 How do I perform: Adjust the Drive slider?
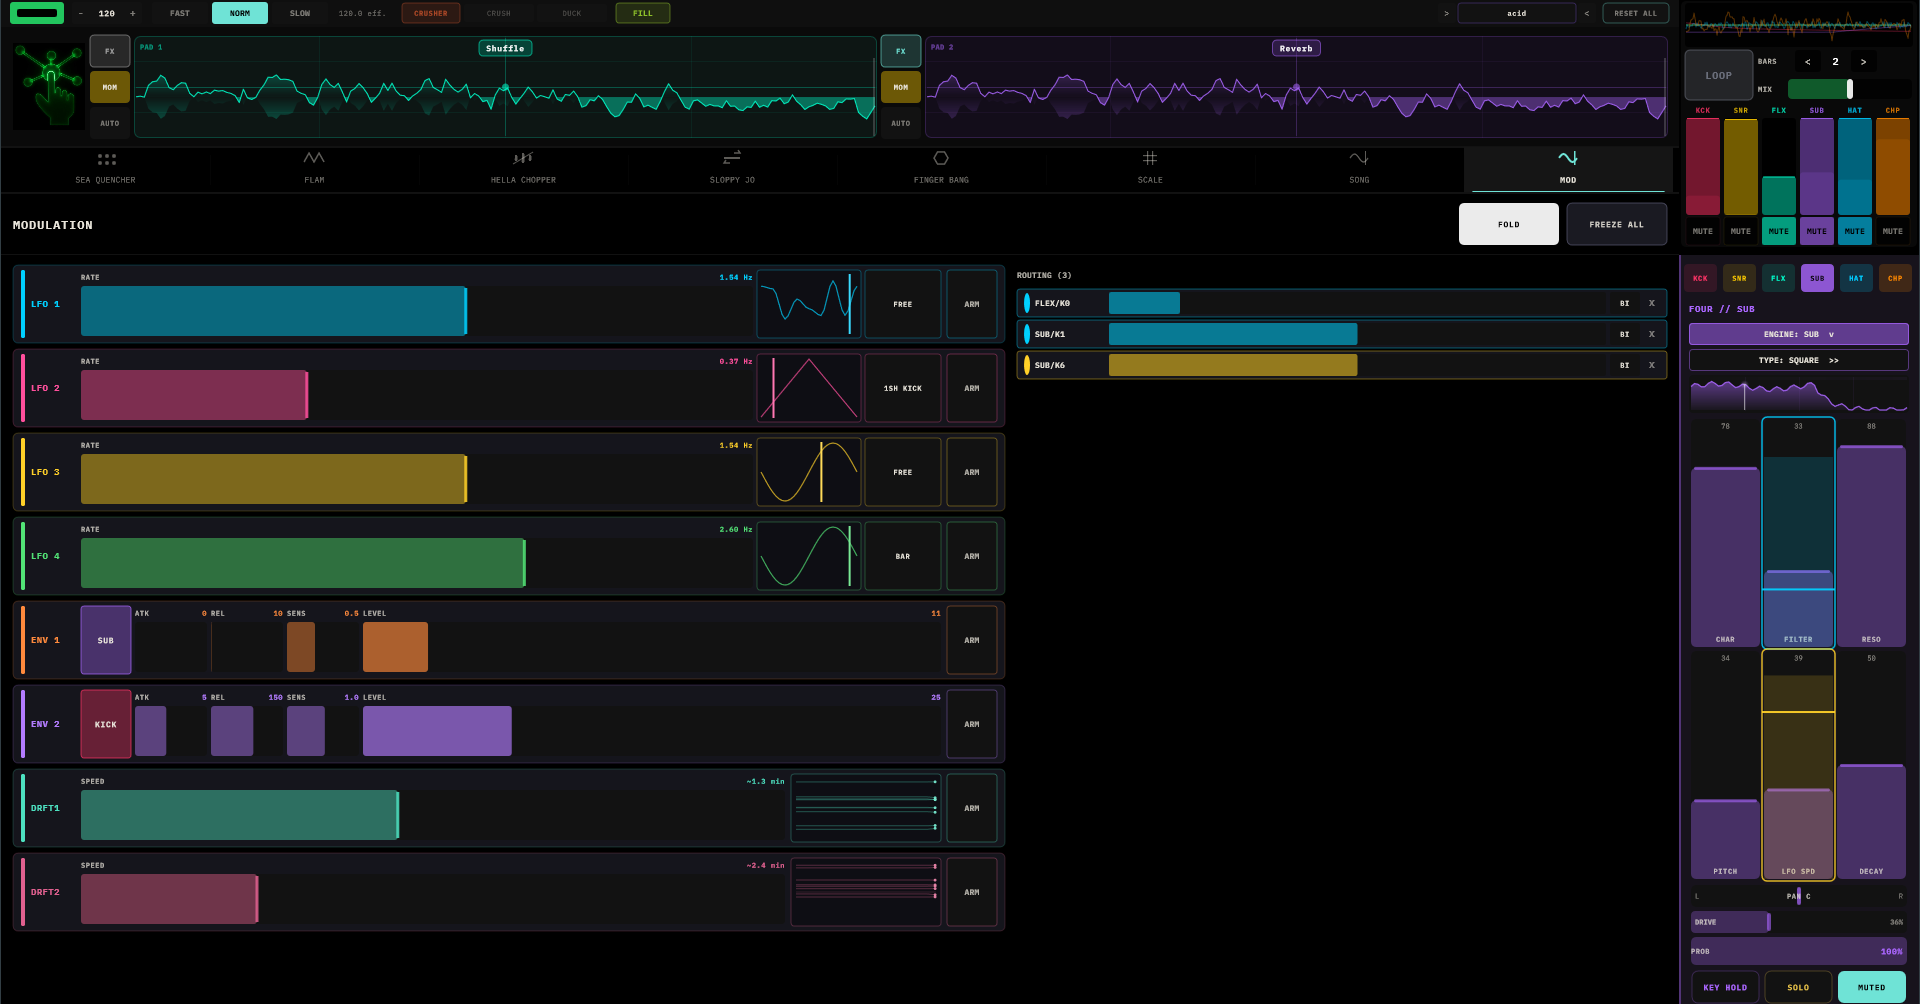[x=1798, y=922]
